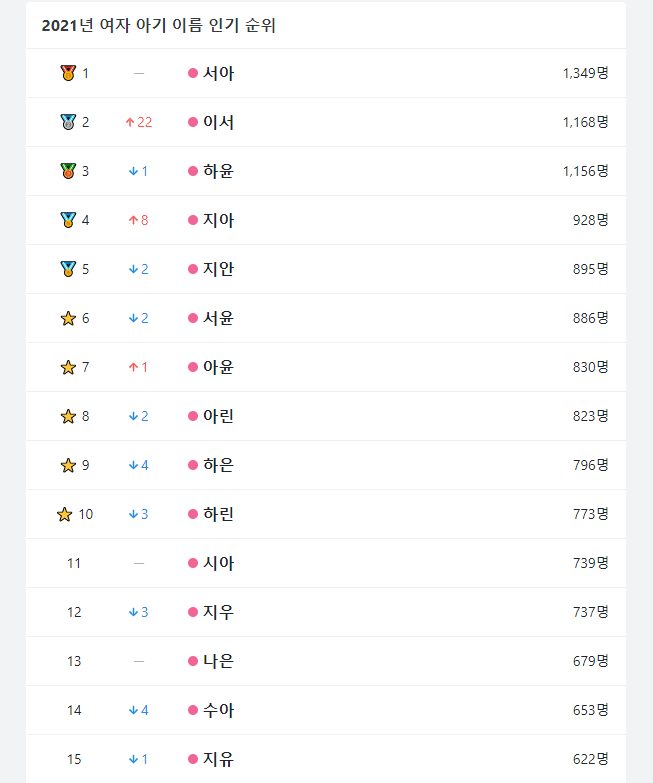Image resolution: width=653 pixels, height=783 pixels.
Task: Select the name 하윤
Action: [x=218, y=171]
